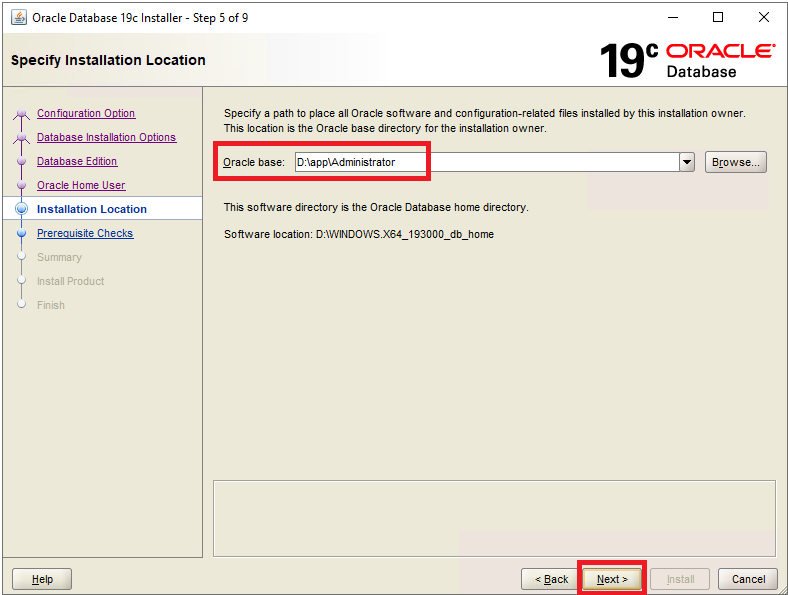The image size is (788, 595).
Task: Go to Database Installation Options step
Action: click(107, 137)
